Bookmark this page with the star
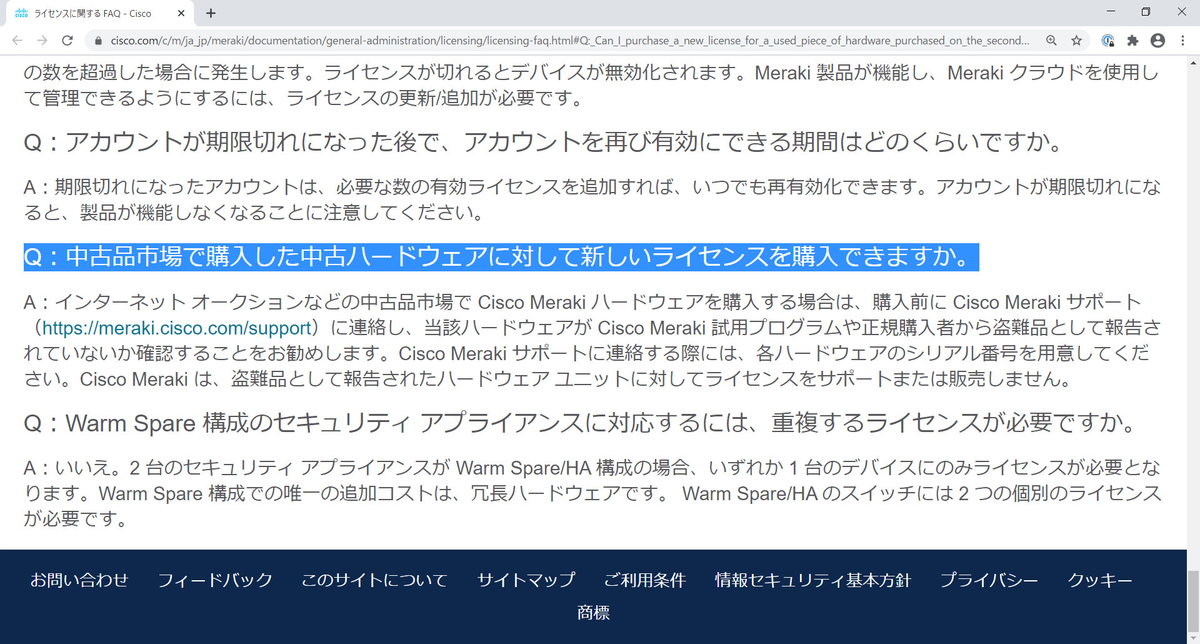Screen dimensions: 1200x644 1076,41
